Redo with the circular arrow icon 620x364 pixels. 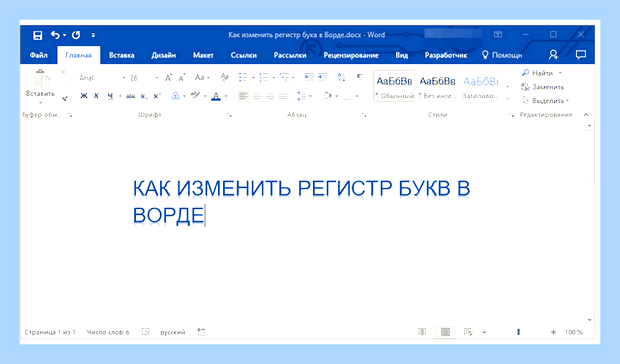pos(76,35)
